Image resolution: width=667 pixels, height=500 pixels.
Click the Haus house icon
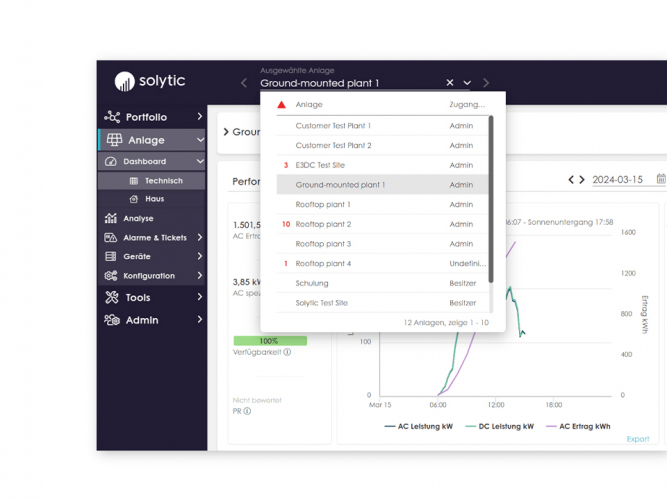pyautogui.click(x=134, y=199)
